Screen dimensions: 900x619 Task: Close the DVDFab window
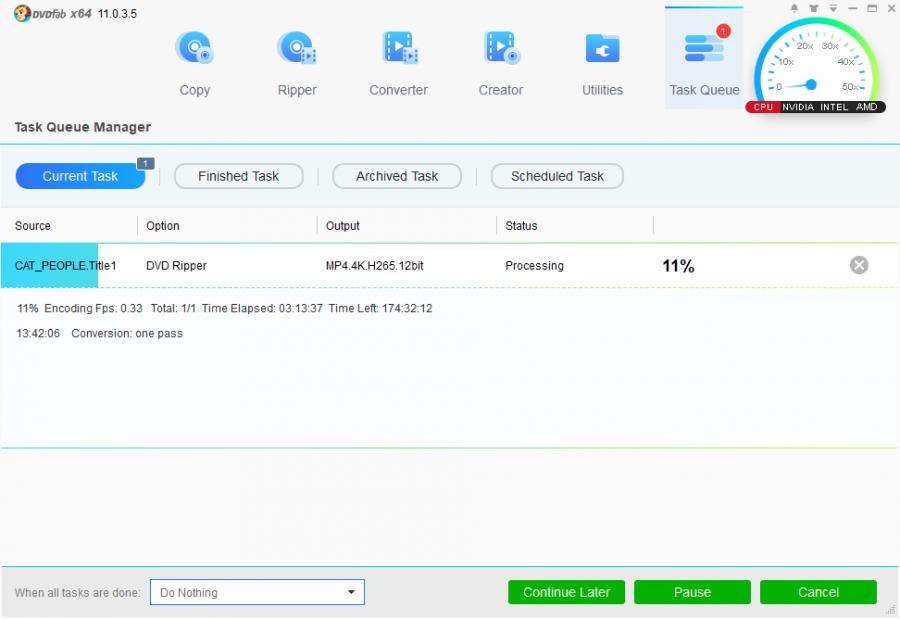[x=891, y=8]
